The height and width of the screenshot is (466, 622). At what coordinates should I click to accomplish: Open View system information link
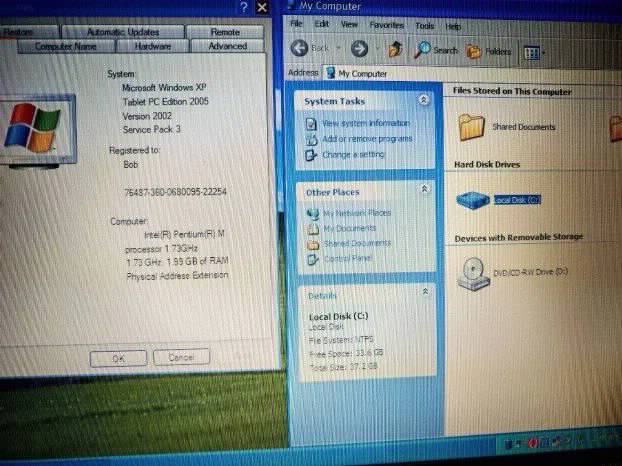366,123
